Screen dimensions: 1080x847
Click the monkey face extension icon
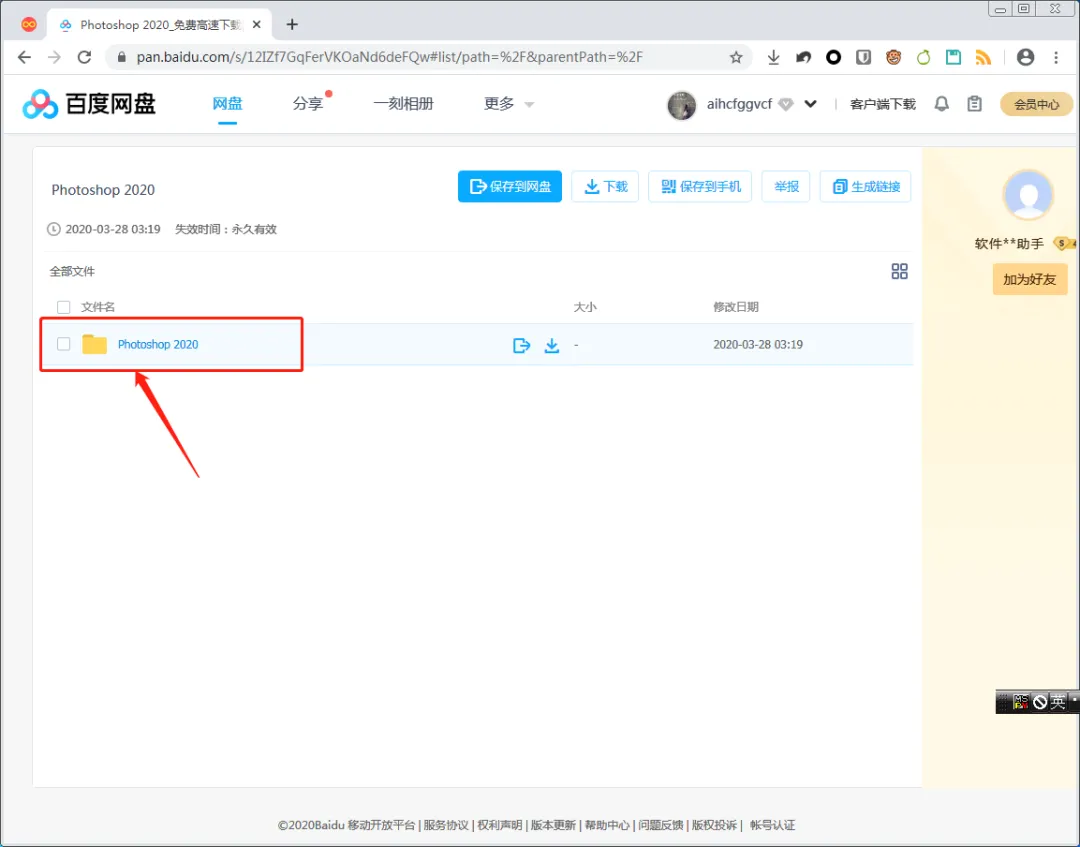tap(893, 57)
